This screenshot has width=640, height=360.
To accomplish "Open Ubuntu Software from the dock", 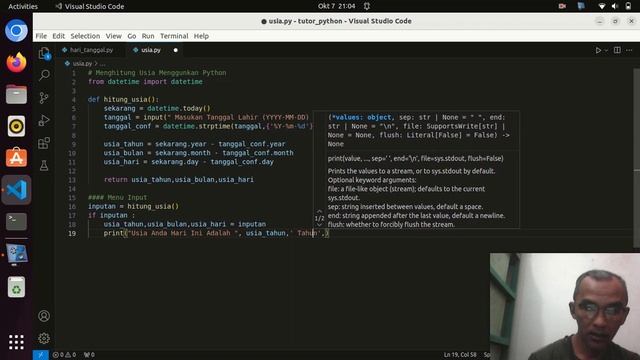I will point(16,158).
